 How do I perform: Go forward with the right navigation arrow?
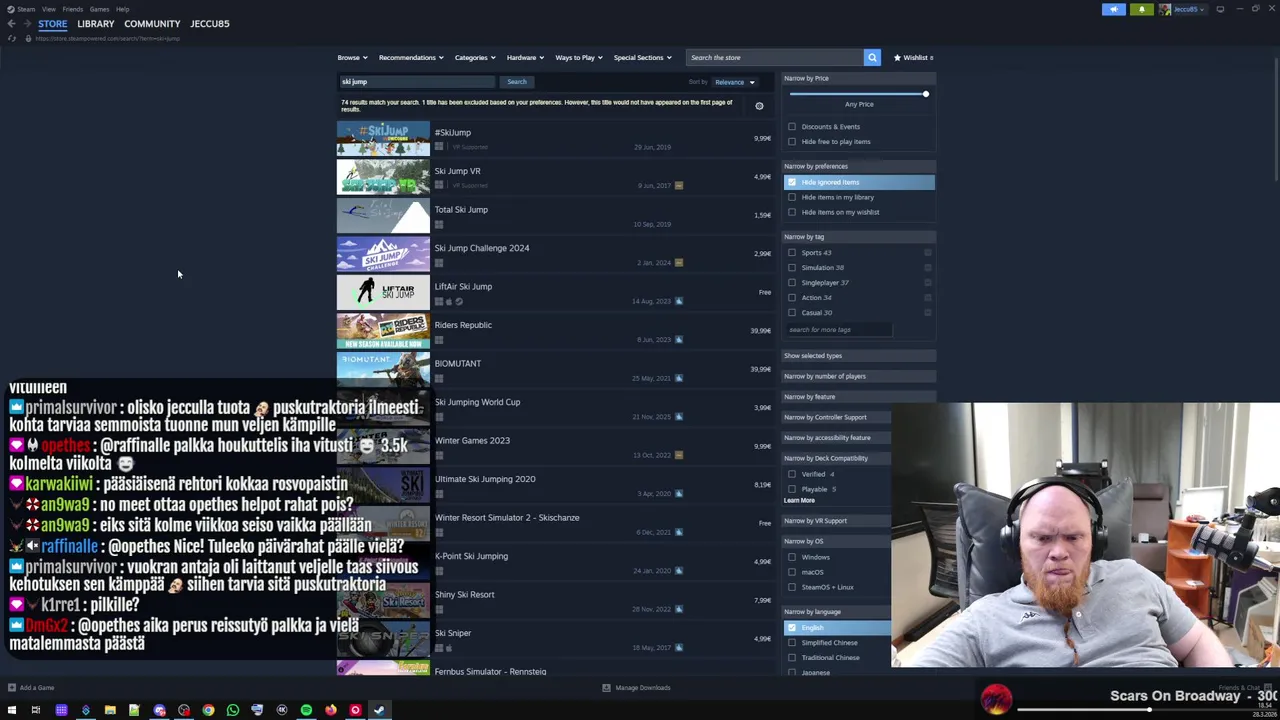click(x=27, y=23)
